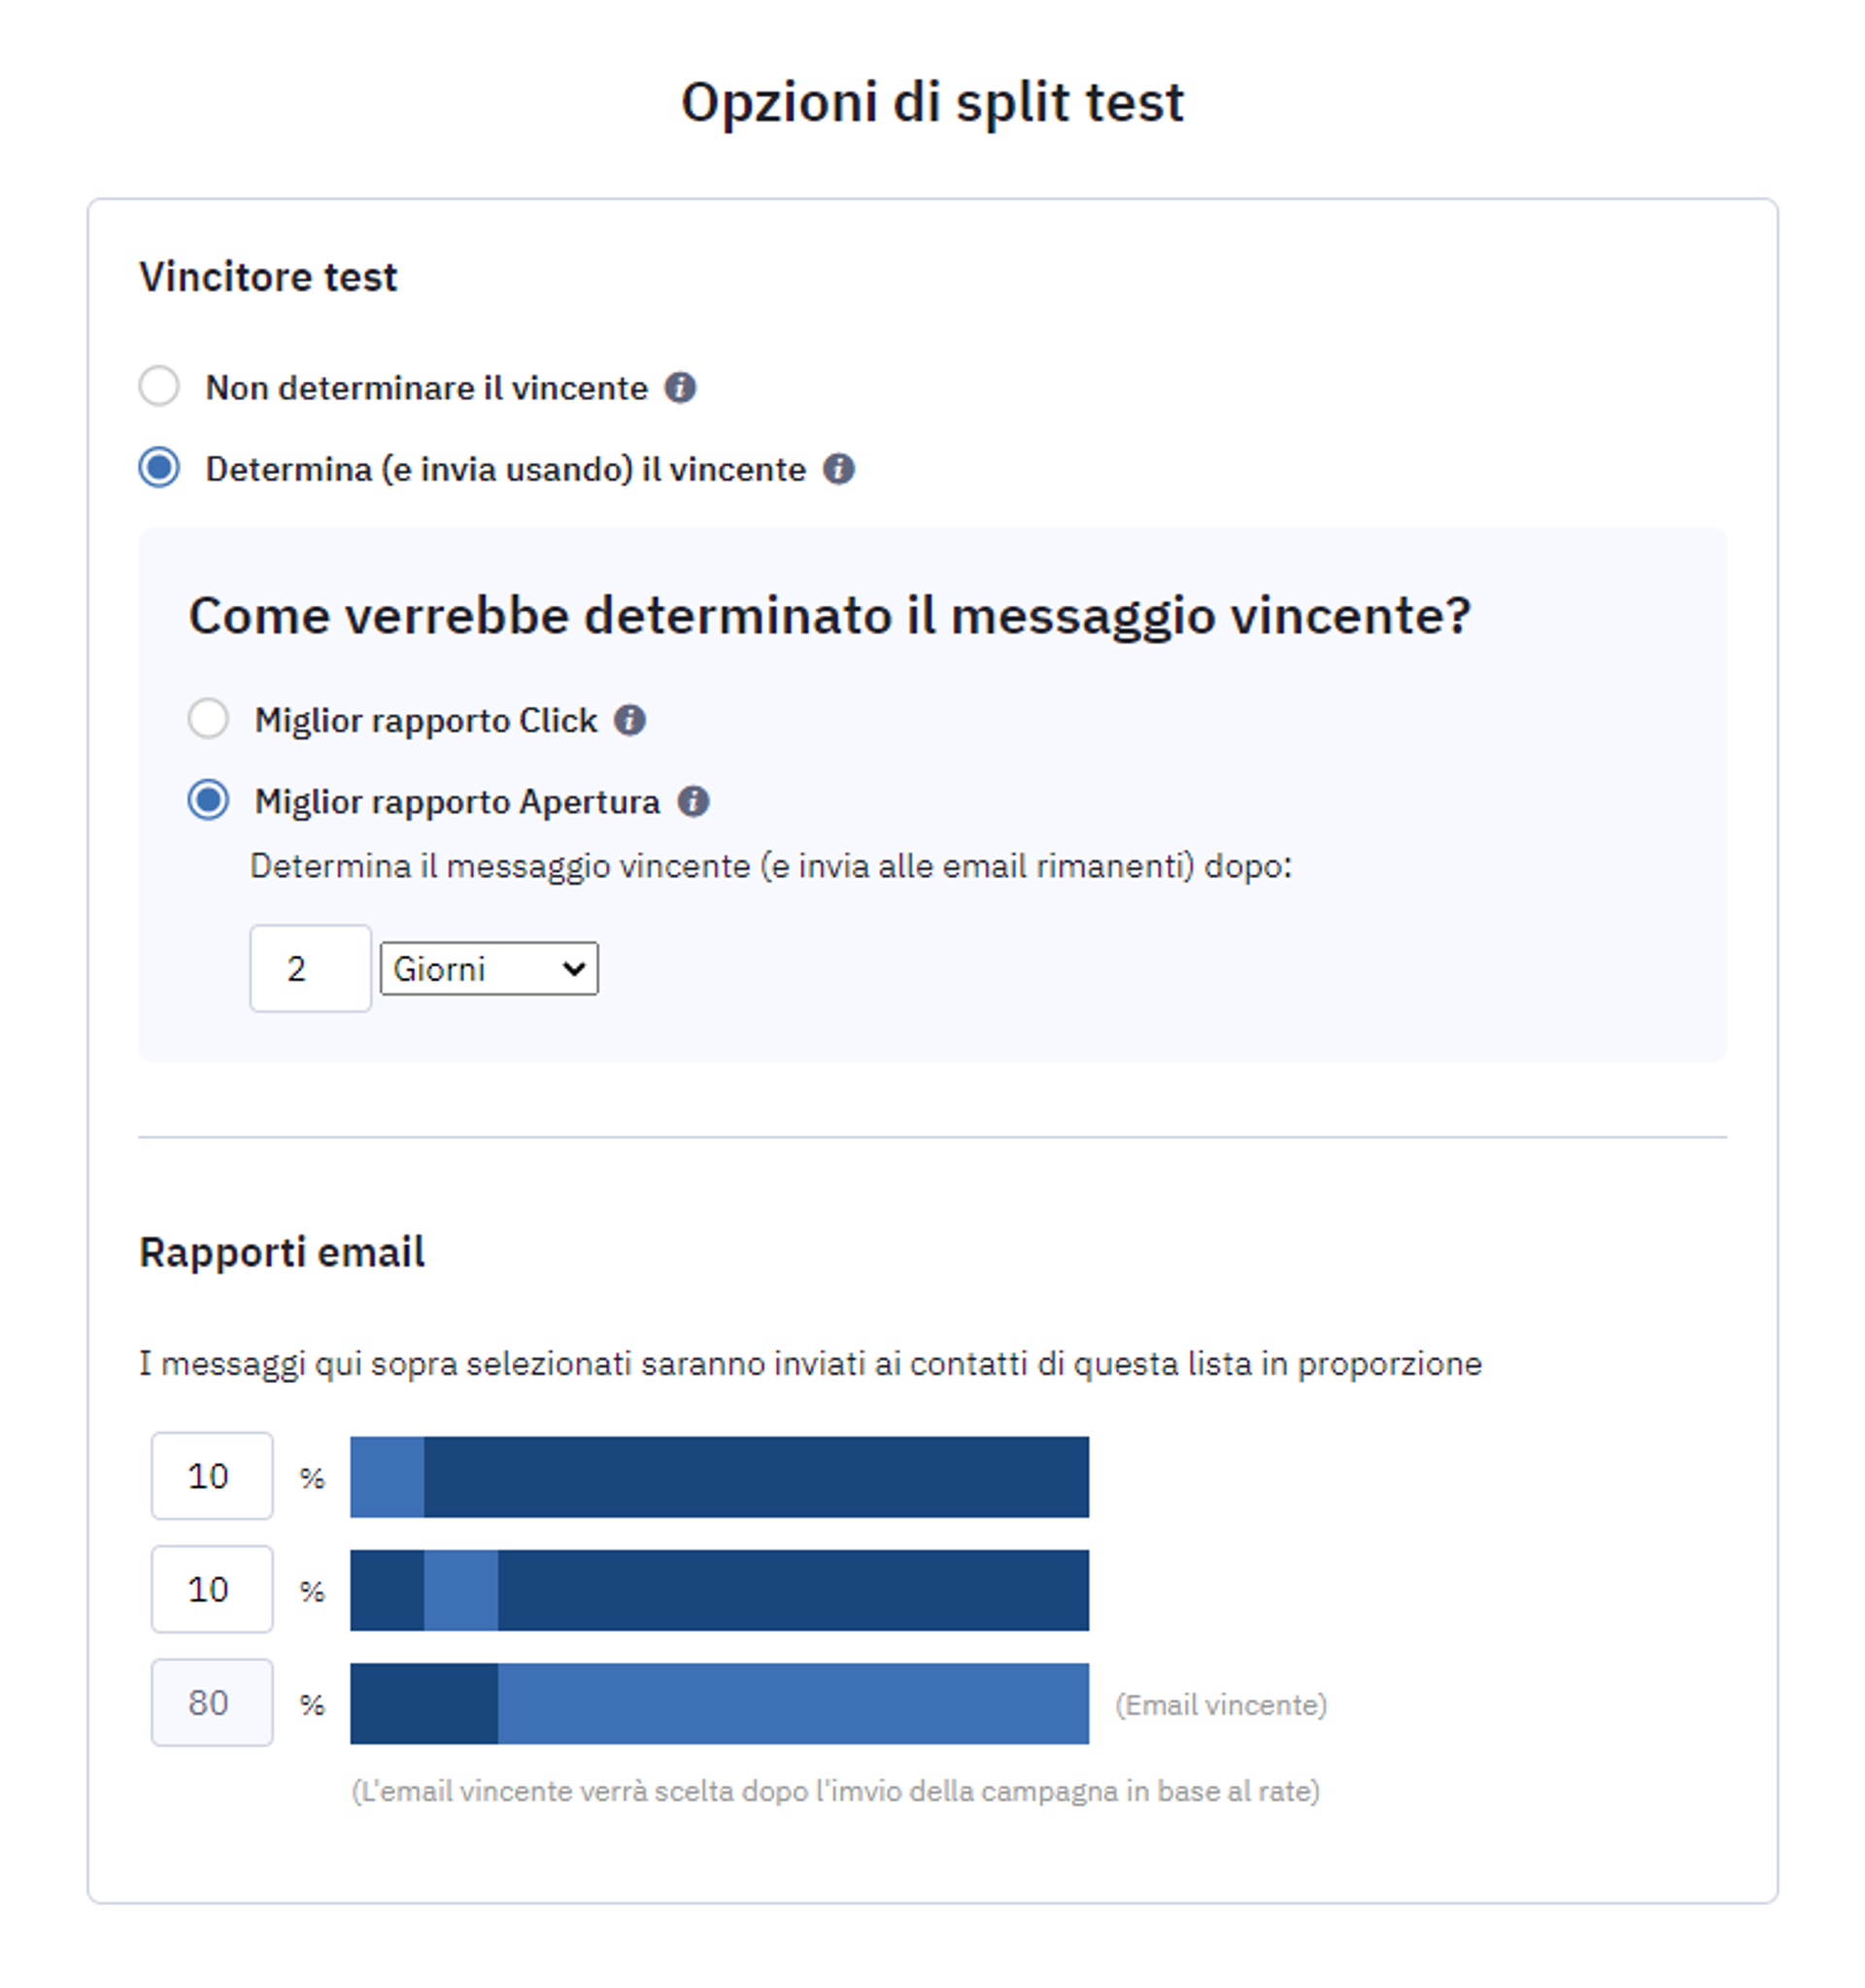Viewport: 1865px width, 1988px height.
Task: Click the second 10% proportion input
Action: click(x=211, y=1589)
